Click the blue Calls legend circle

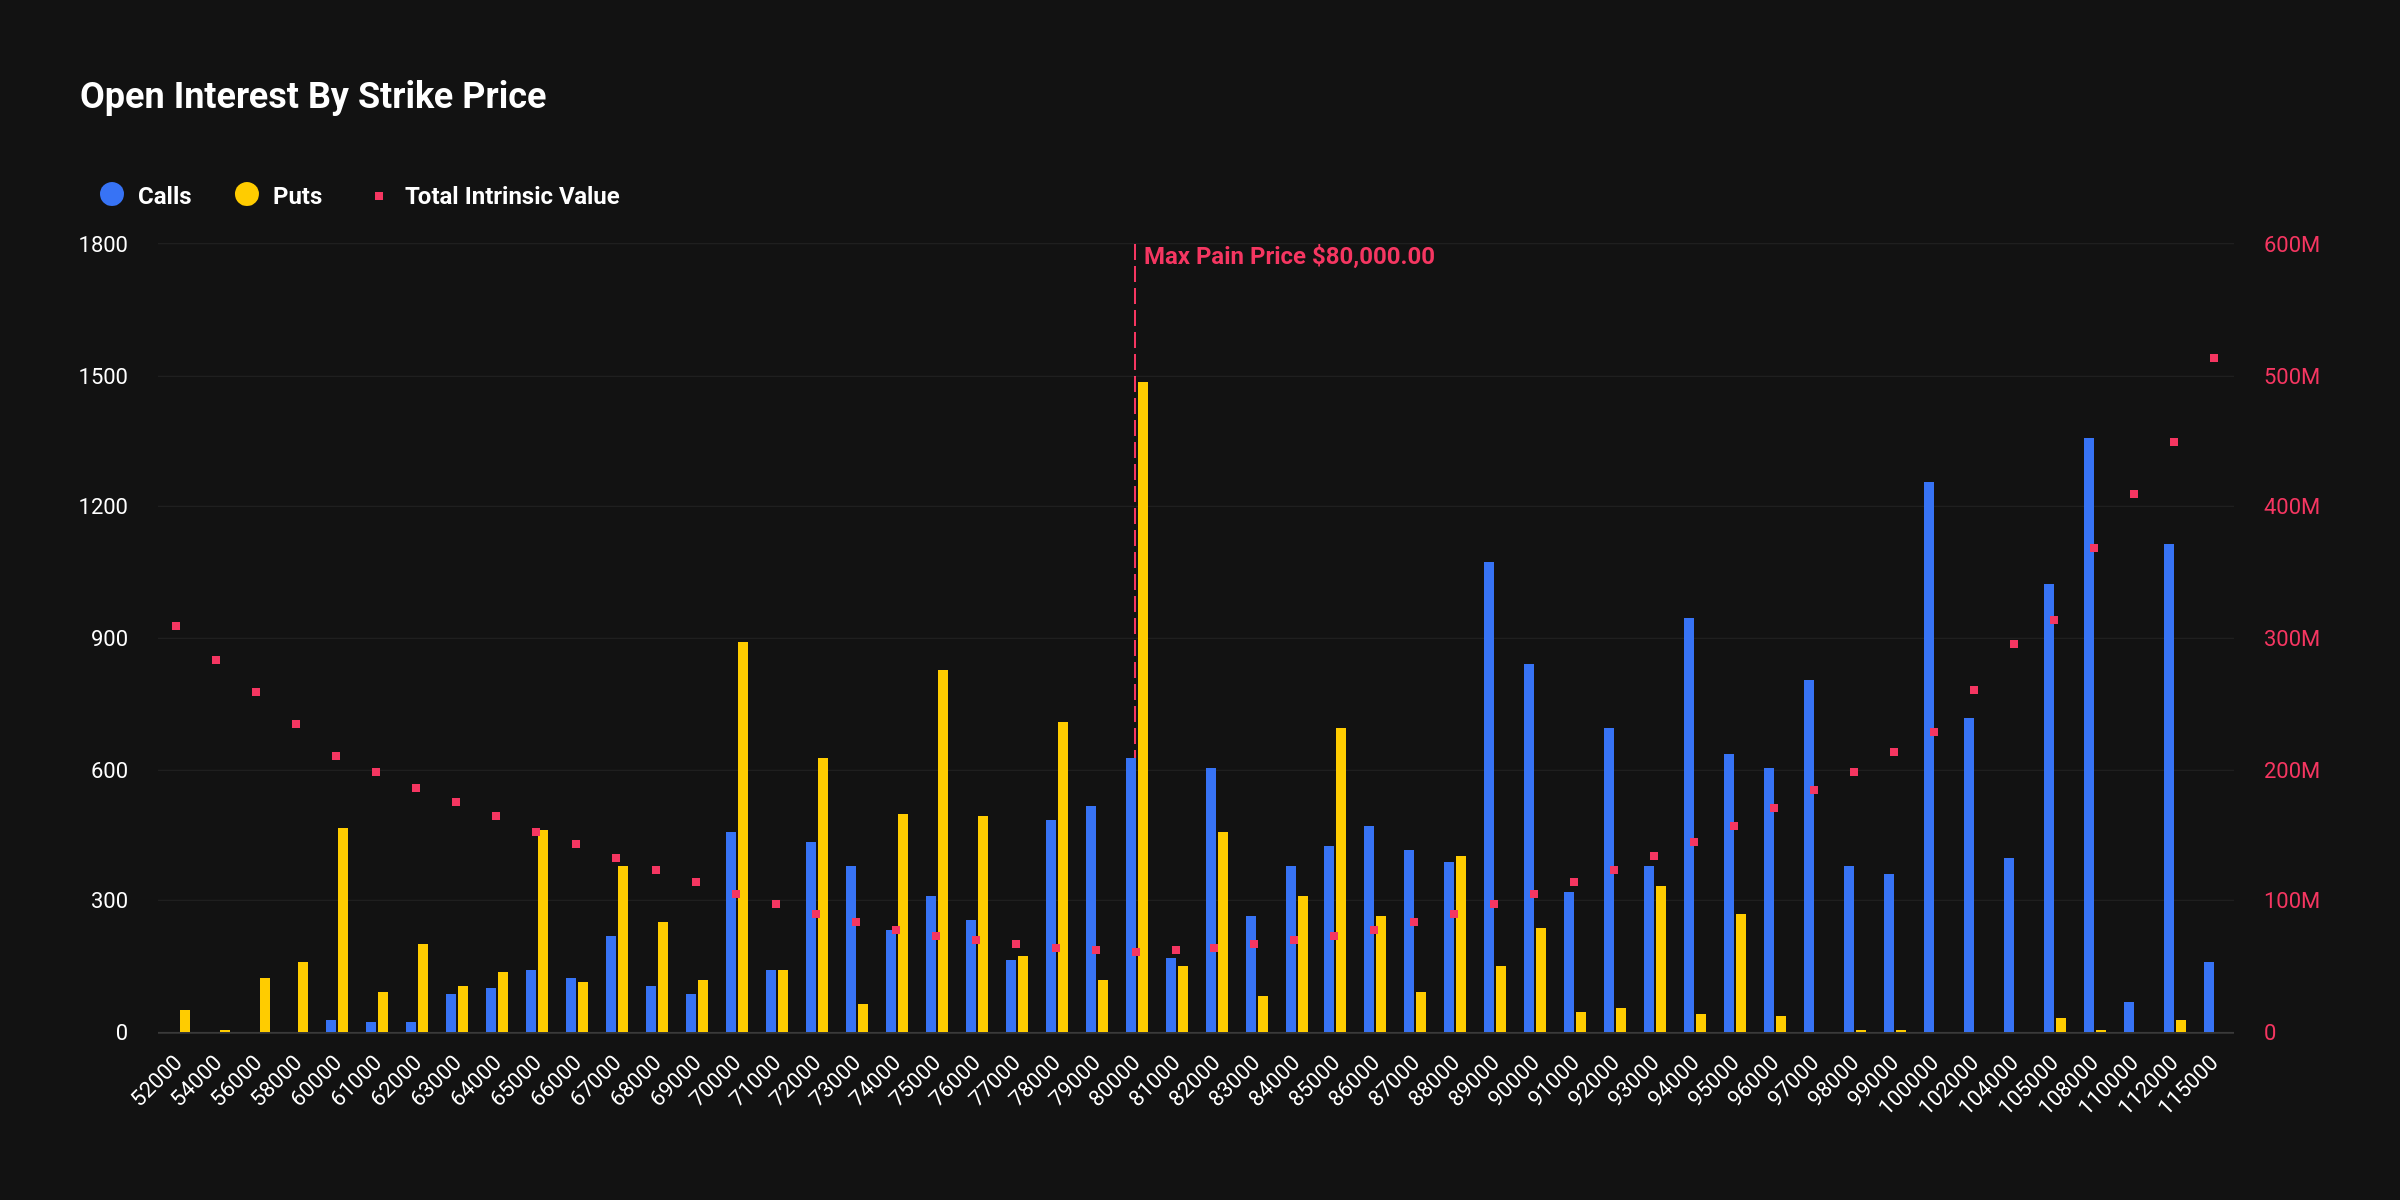(112, 195)
